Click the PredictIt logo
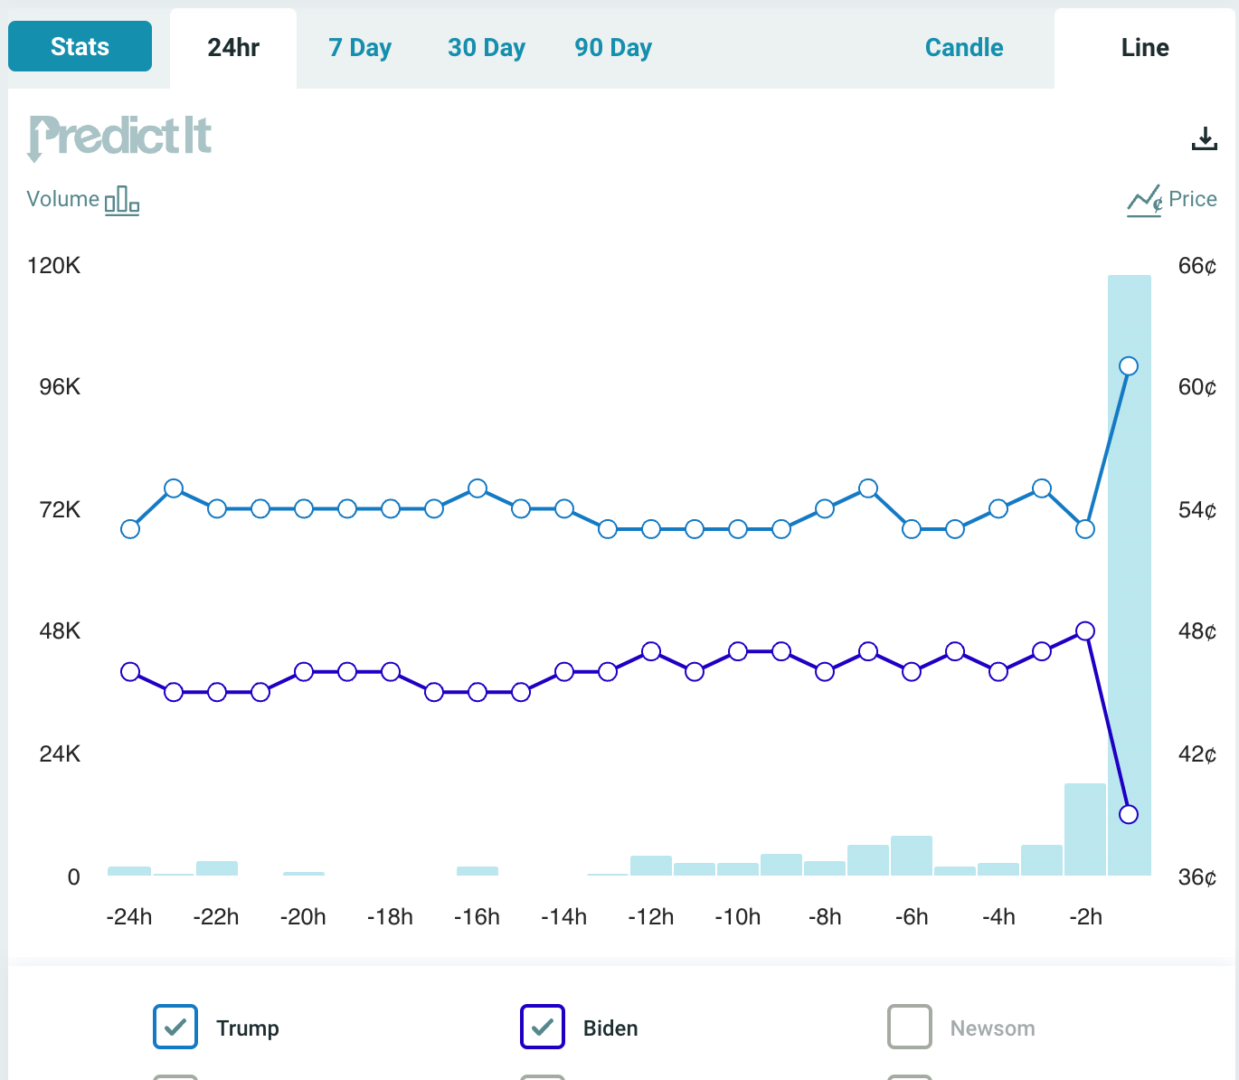Screen dimensions: 1239x1080 click(x=120, y=137)
